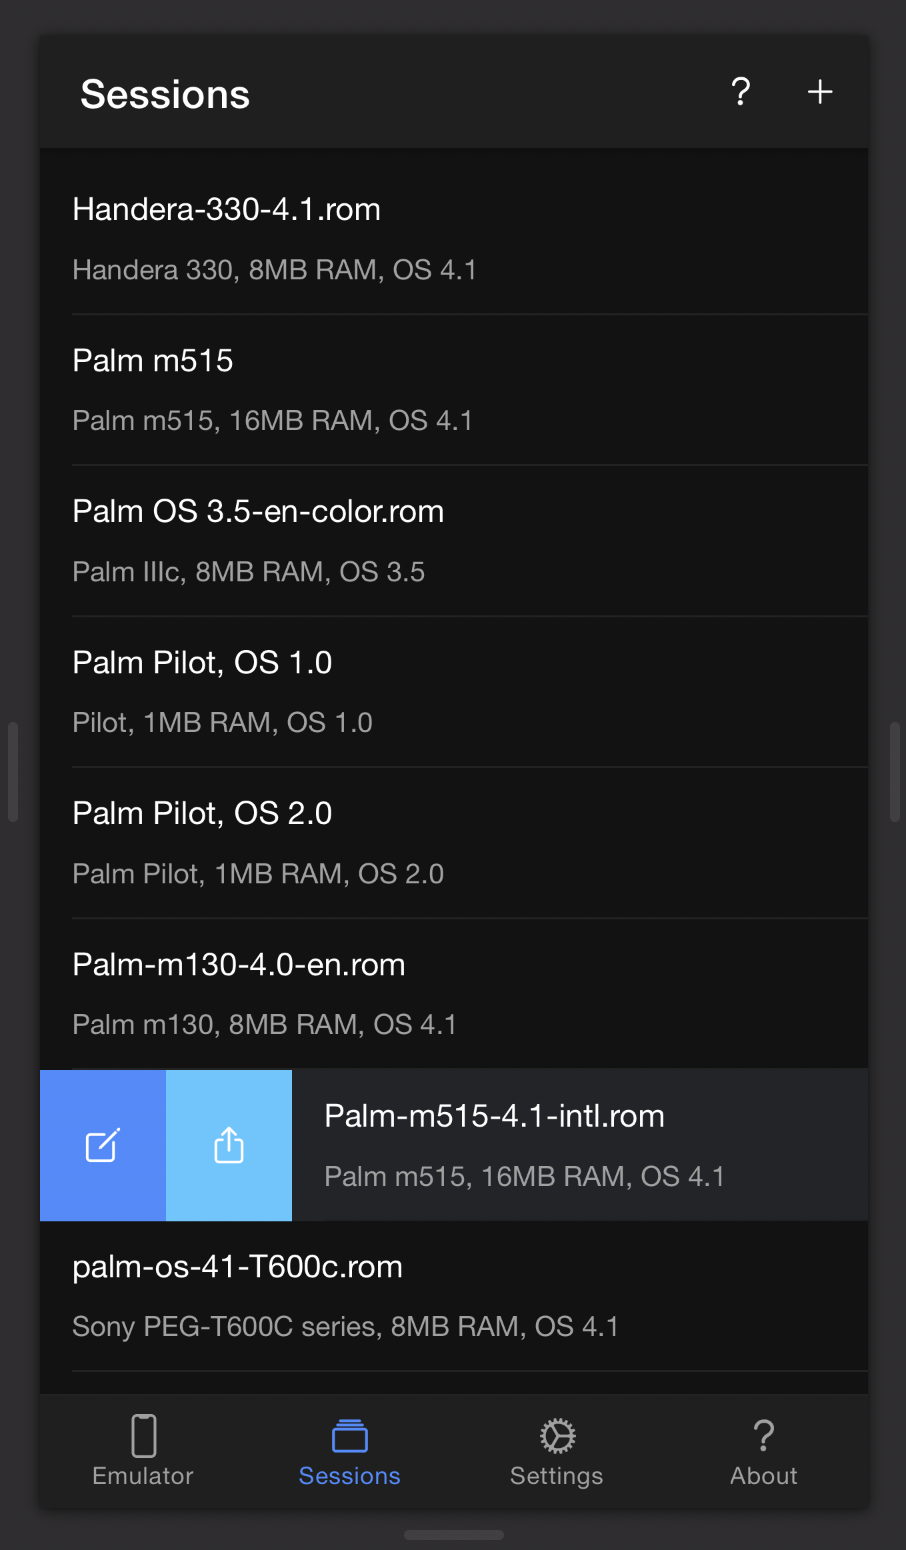Open the Handera-330-4.1.rom session
906x1550 pixels.
pos(453,237)
